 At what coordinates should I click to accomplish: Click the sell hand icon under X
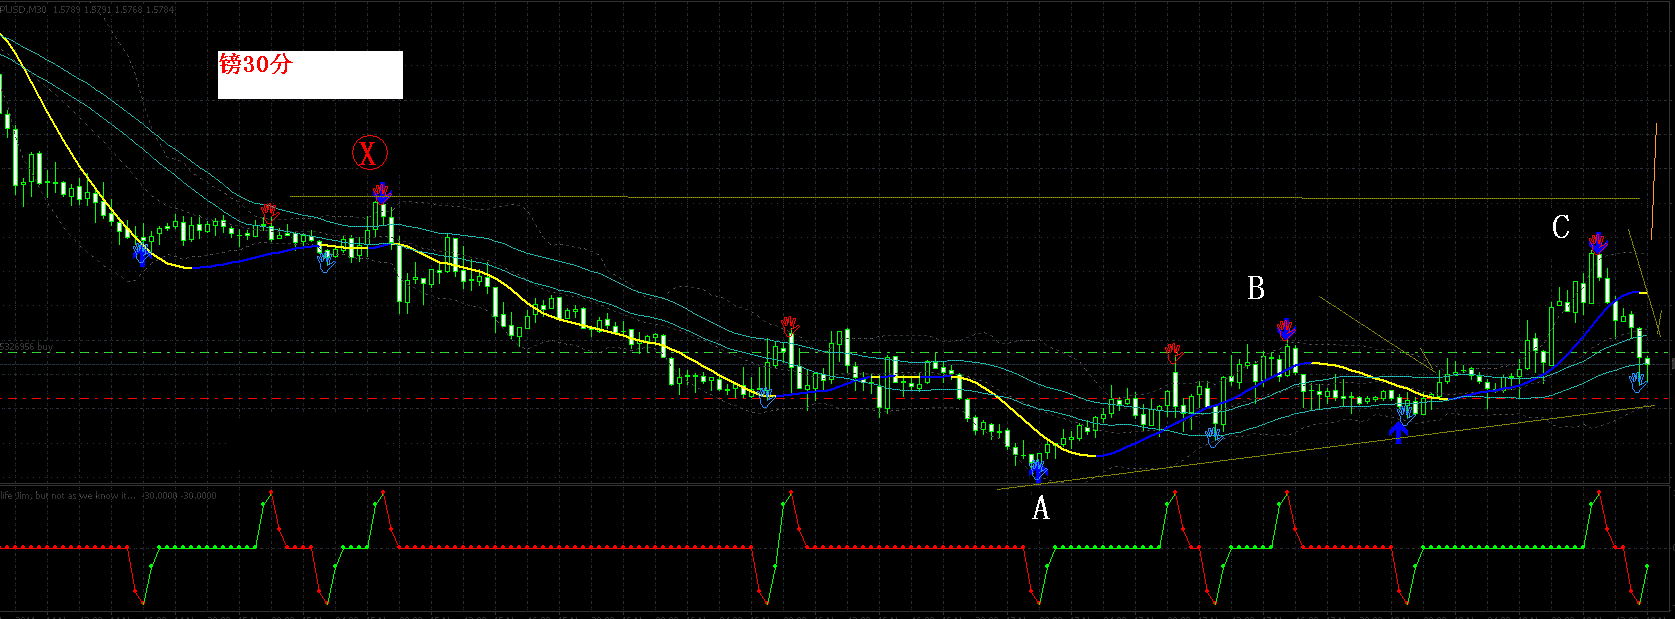point(381,193)
